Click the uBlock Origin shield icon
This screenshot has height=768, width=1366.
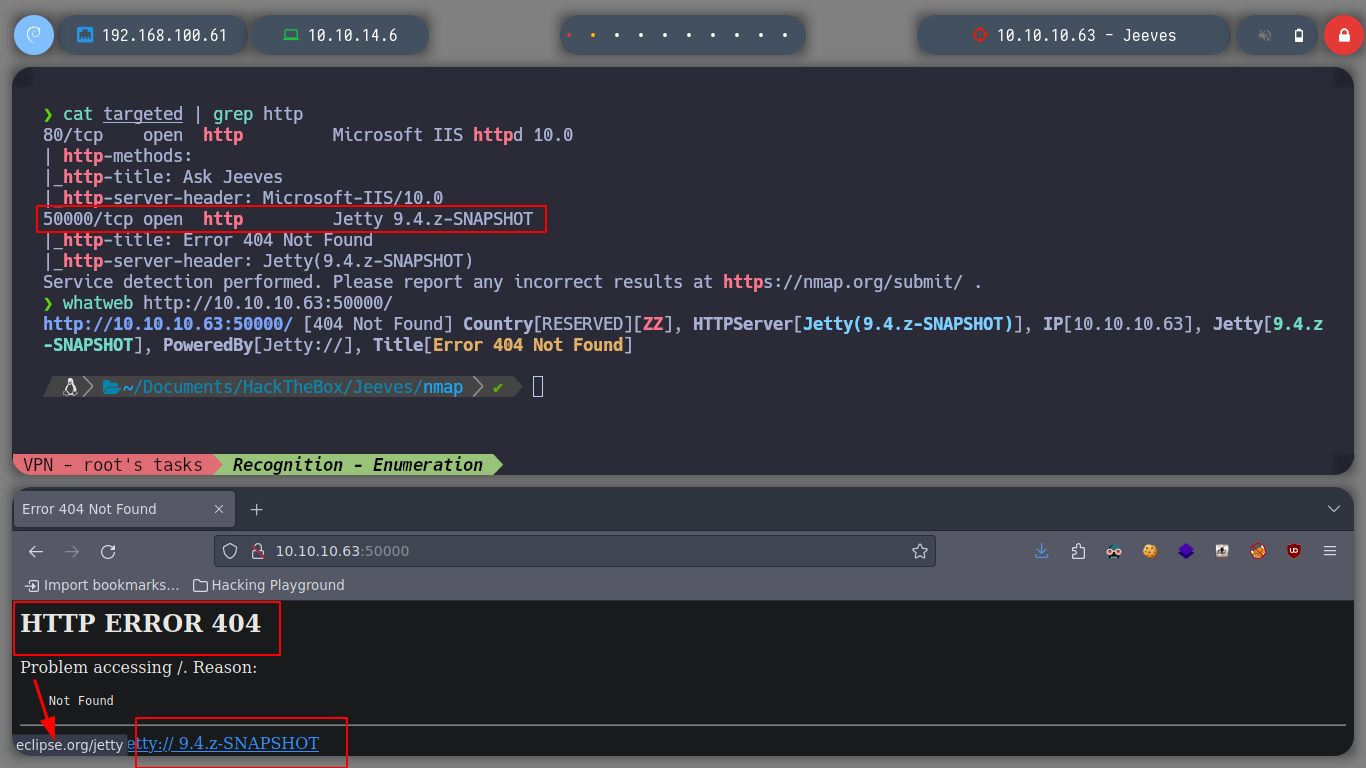tap(1294, 551)
